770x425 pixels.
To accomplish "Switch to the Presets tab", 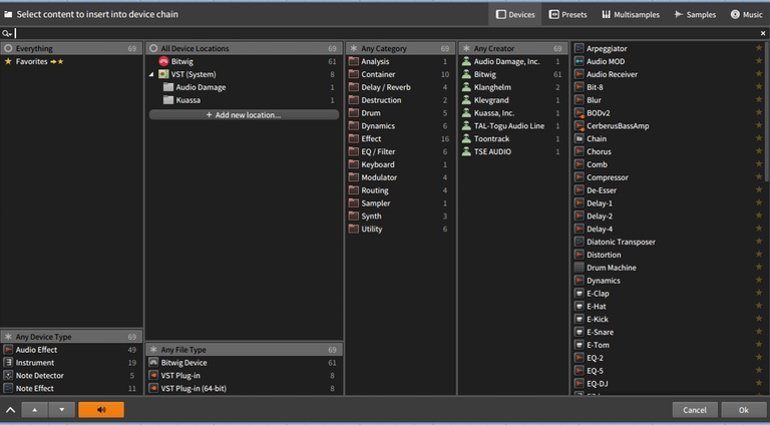I will (x=569, y=14).
